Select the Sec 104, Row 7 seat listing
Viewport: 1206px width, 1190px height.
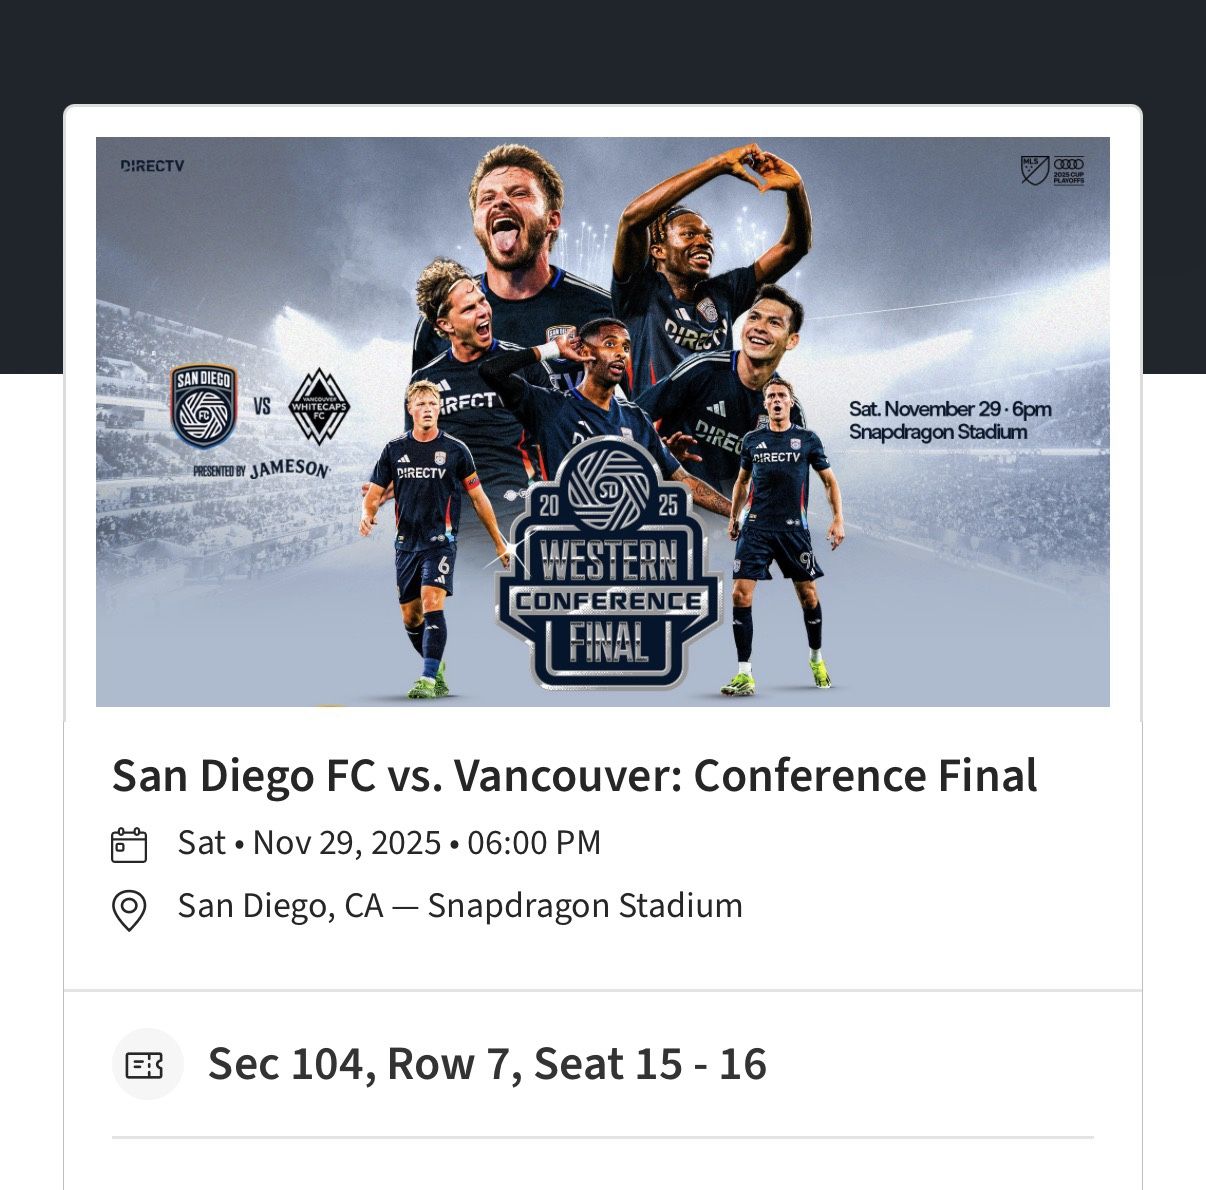(486, 1063)
